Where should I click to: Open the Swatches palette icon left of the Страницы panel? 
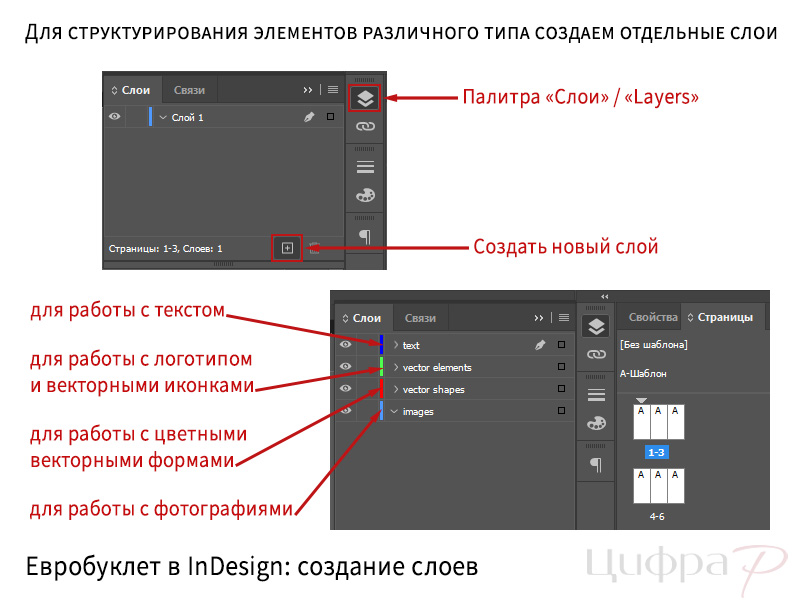(x=596, y=423)
